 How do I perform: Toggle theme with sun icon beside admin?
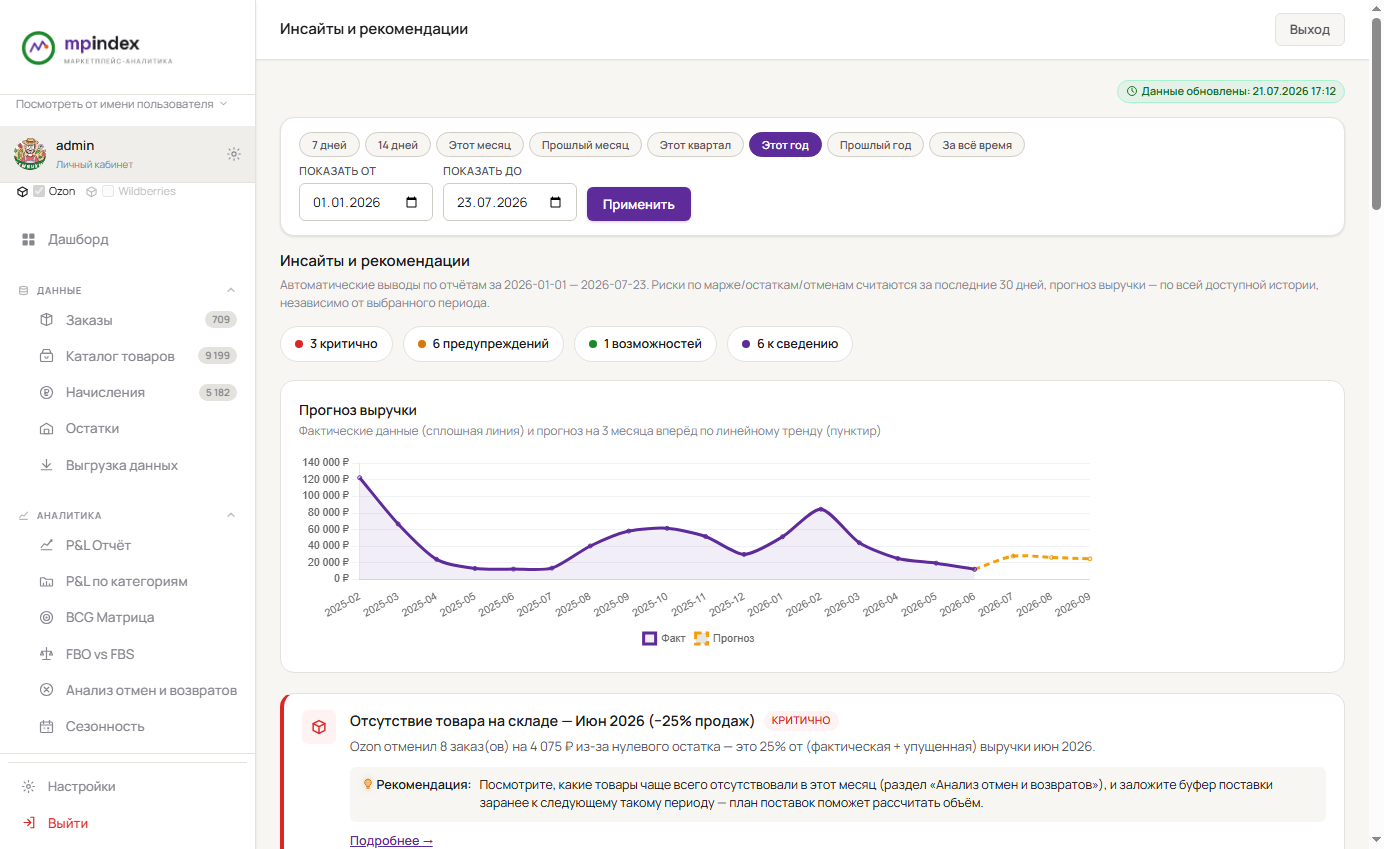[234, 154]
